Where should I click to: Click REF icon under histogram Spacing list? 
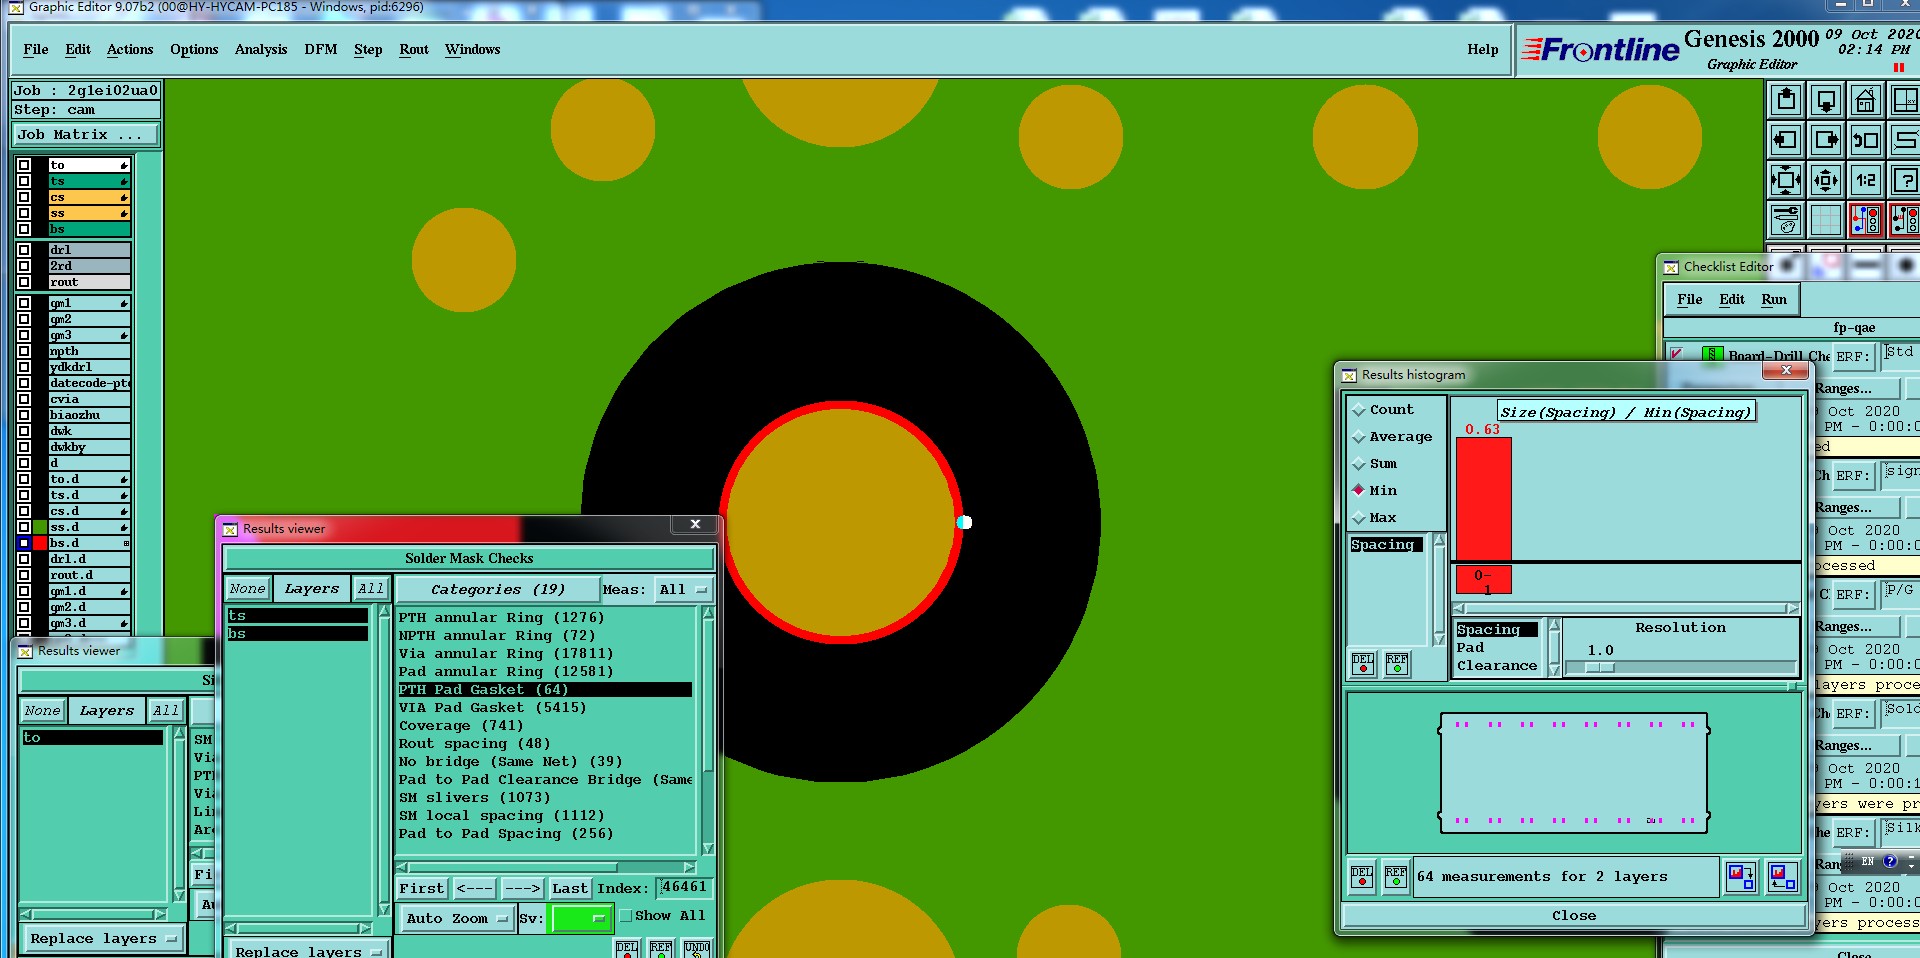[1397, 664]
